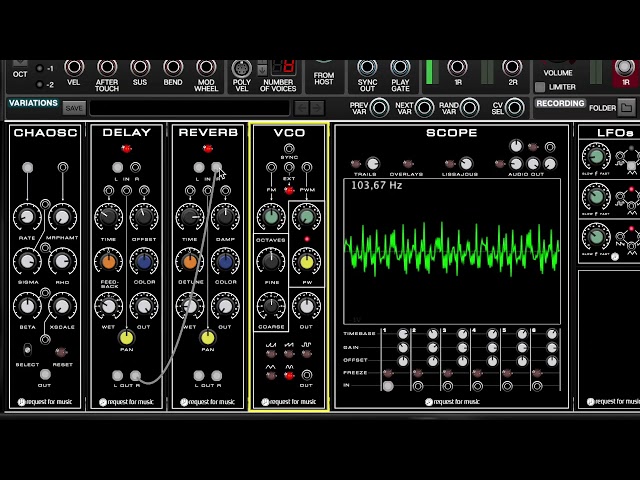
Task: Select the OCT -2 radio button
Action: click(x=40, y=84)
